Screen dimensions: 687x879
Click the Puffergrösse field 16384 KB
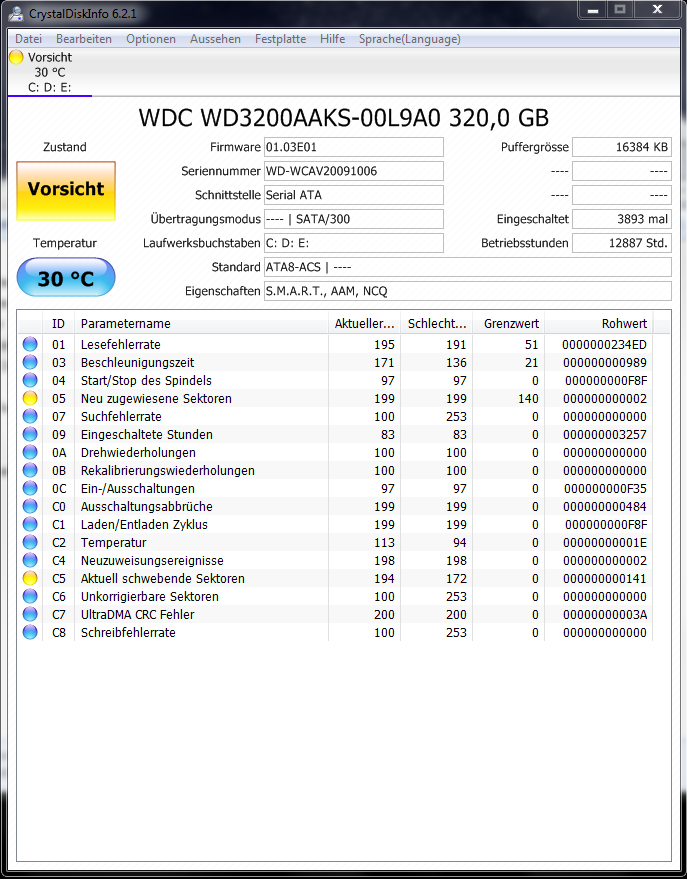click(x=621, y=147)
